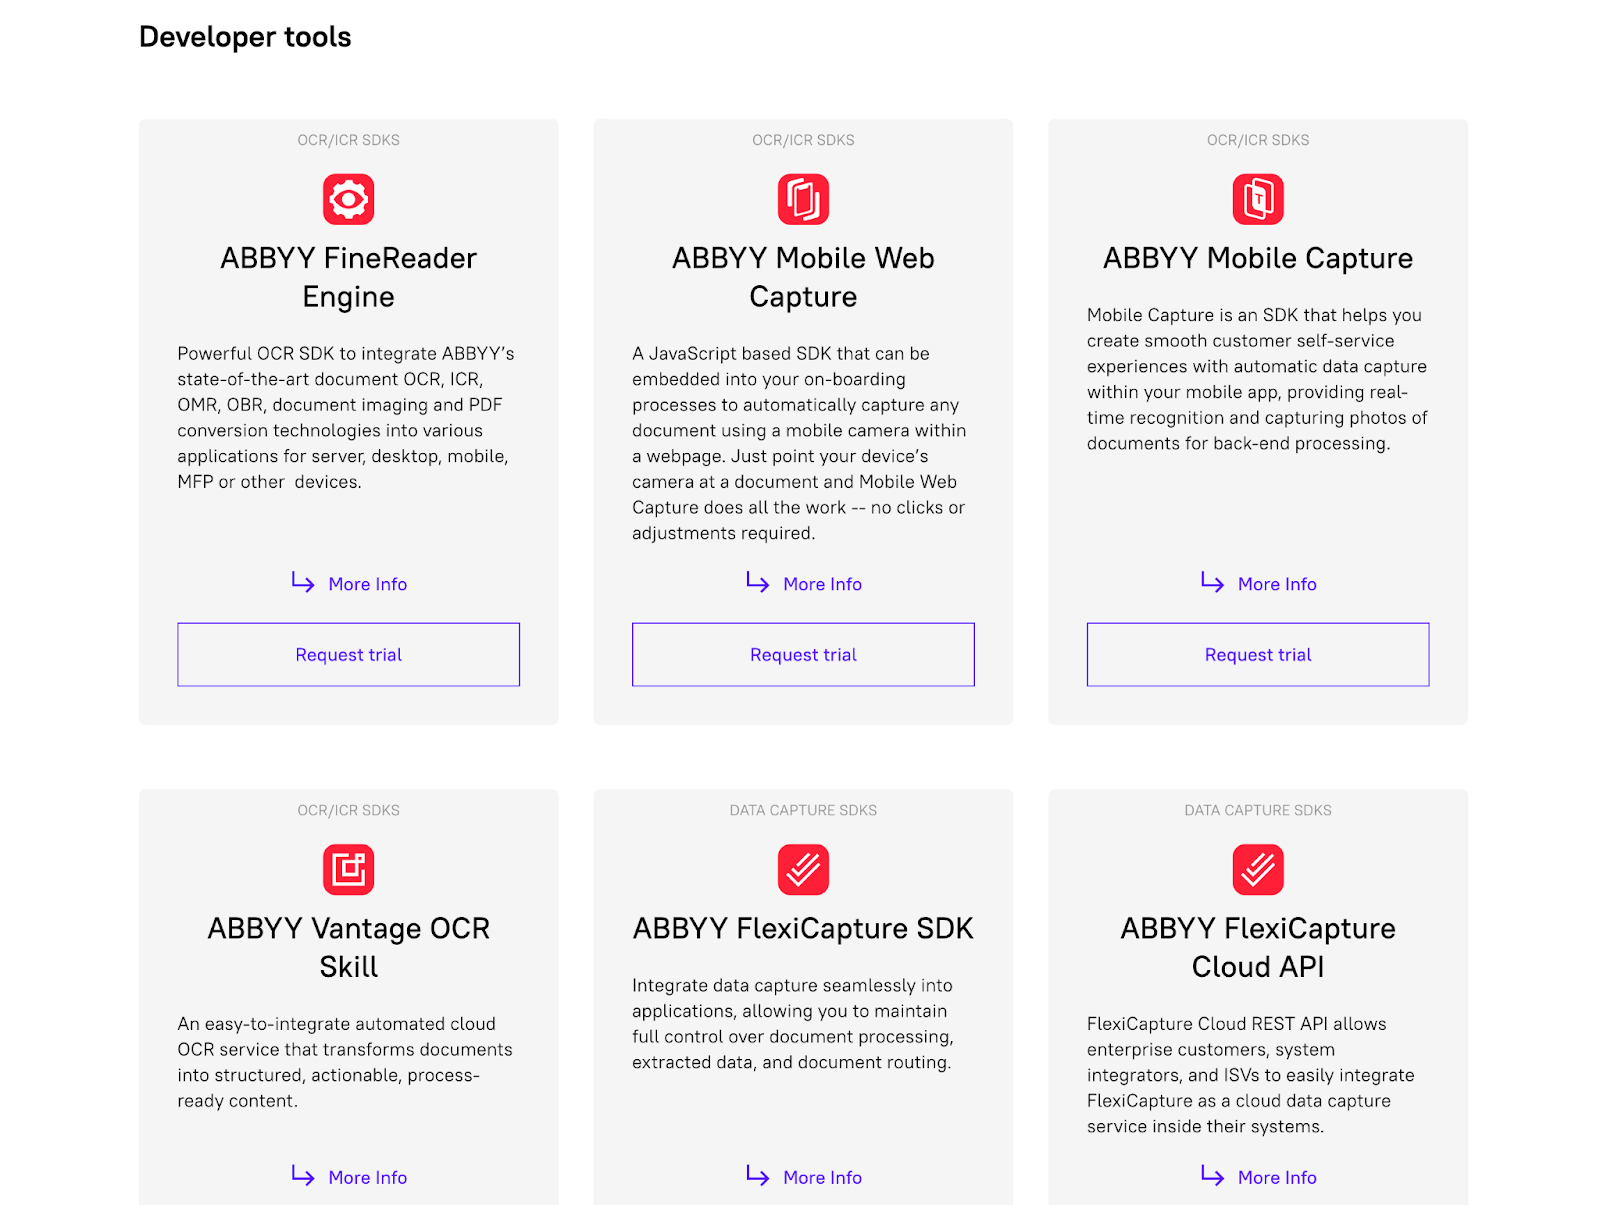
Task: Open More Info for ABBYY FlexiCapture SDK
Action: tap(823, 1177)
